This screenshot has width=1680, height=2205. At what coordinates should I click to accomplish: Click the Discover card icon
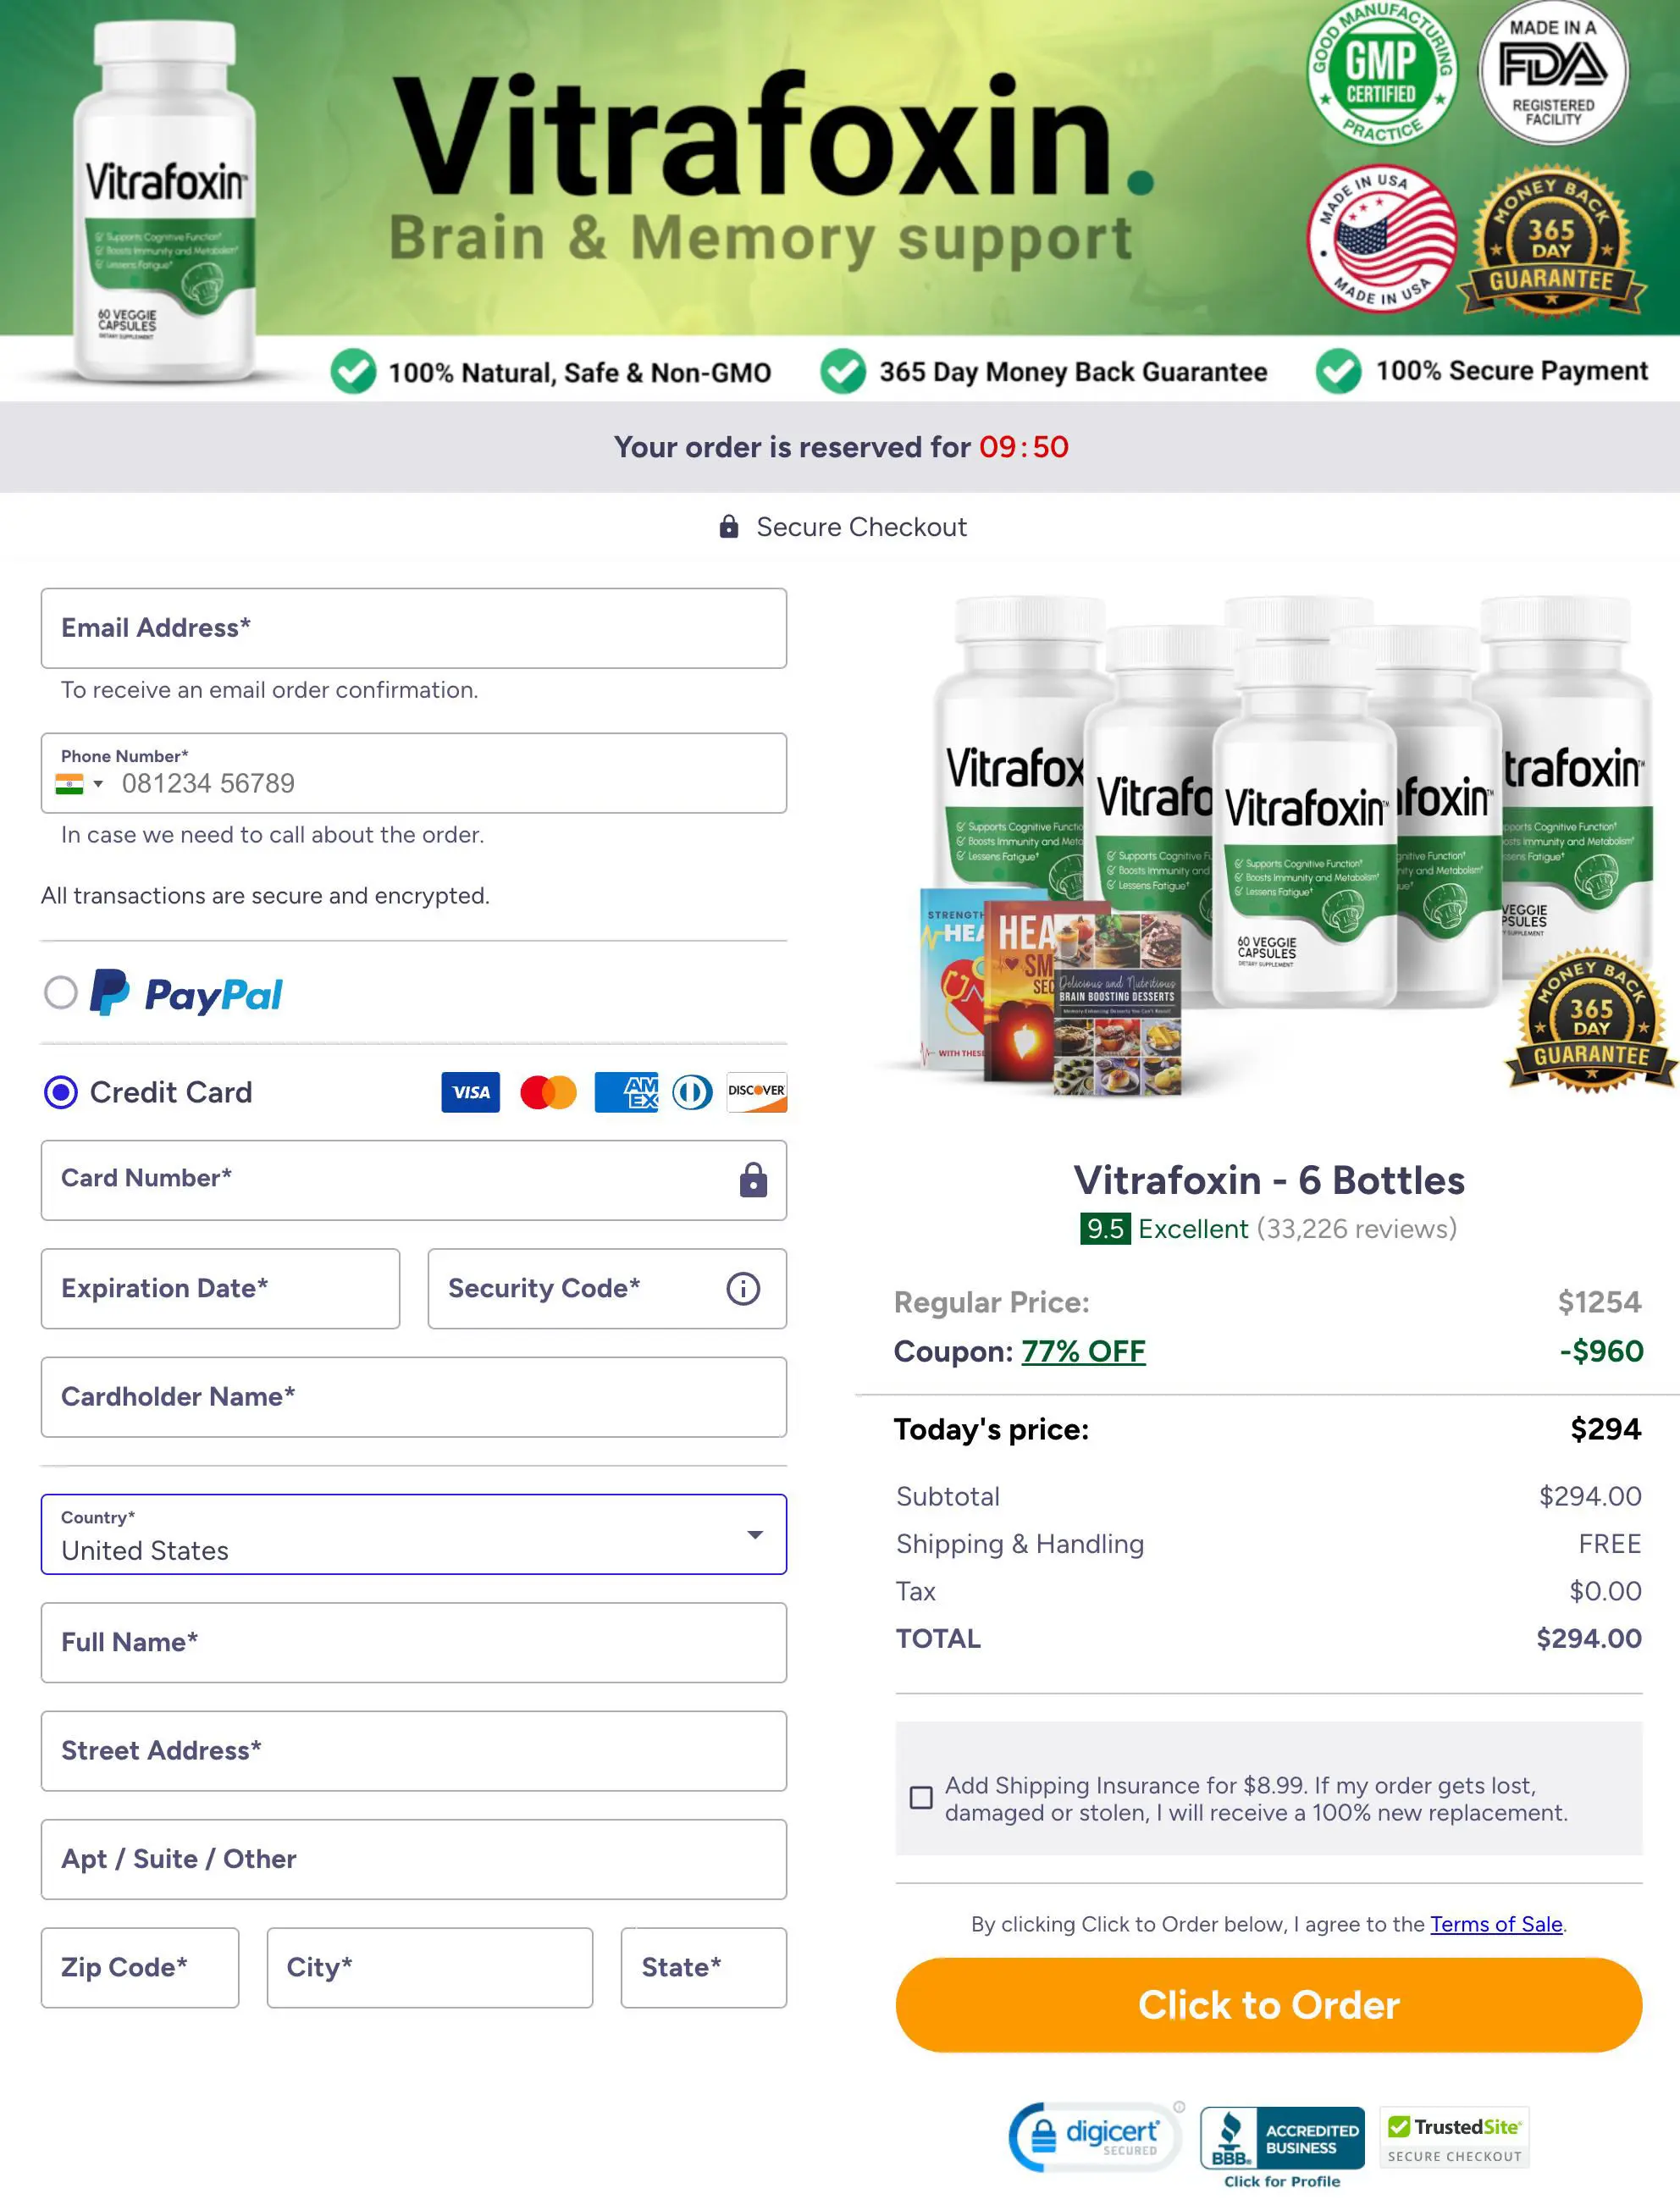pos(757,1092)
